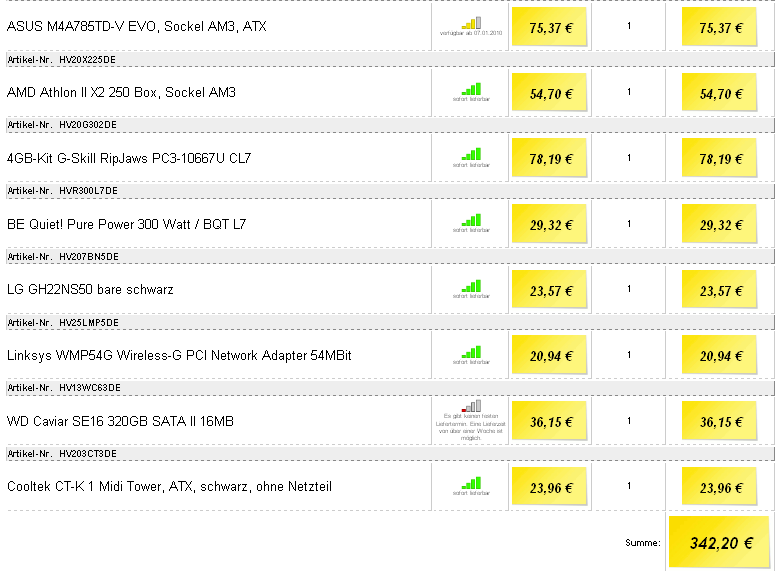Open Cooltek CT-K 1 Midi Tower product

point(169,486)
